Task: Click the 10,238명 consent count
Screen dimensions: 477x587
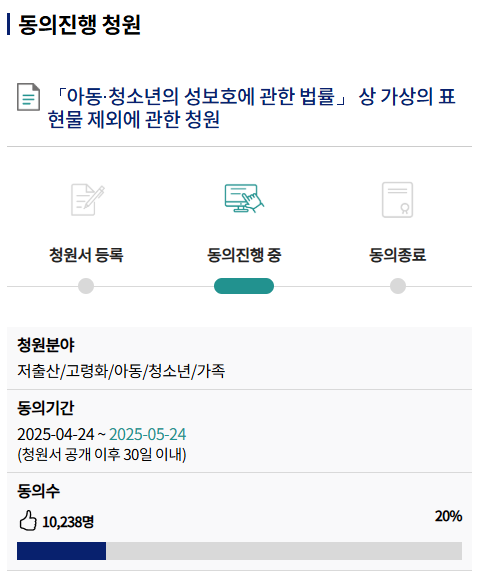Action: pyautogui.click(x=68, y=521)
